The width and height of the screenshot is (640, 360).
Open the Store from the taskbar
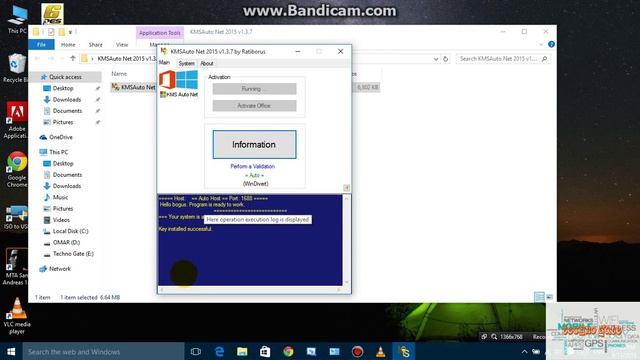pos(265,351)
